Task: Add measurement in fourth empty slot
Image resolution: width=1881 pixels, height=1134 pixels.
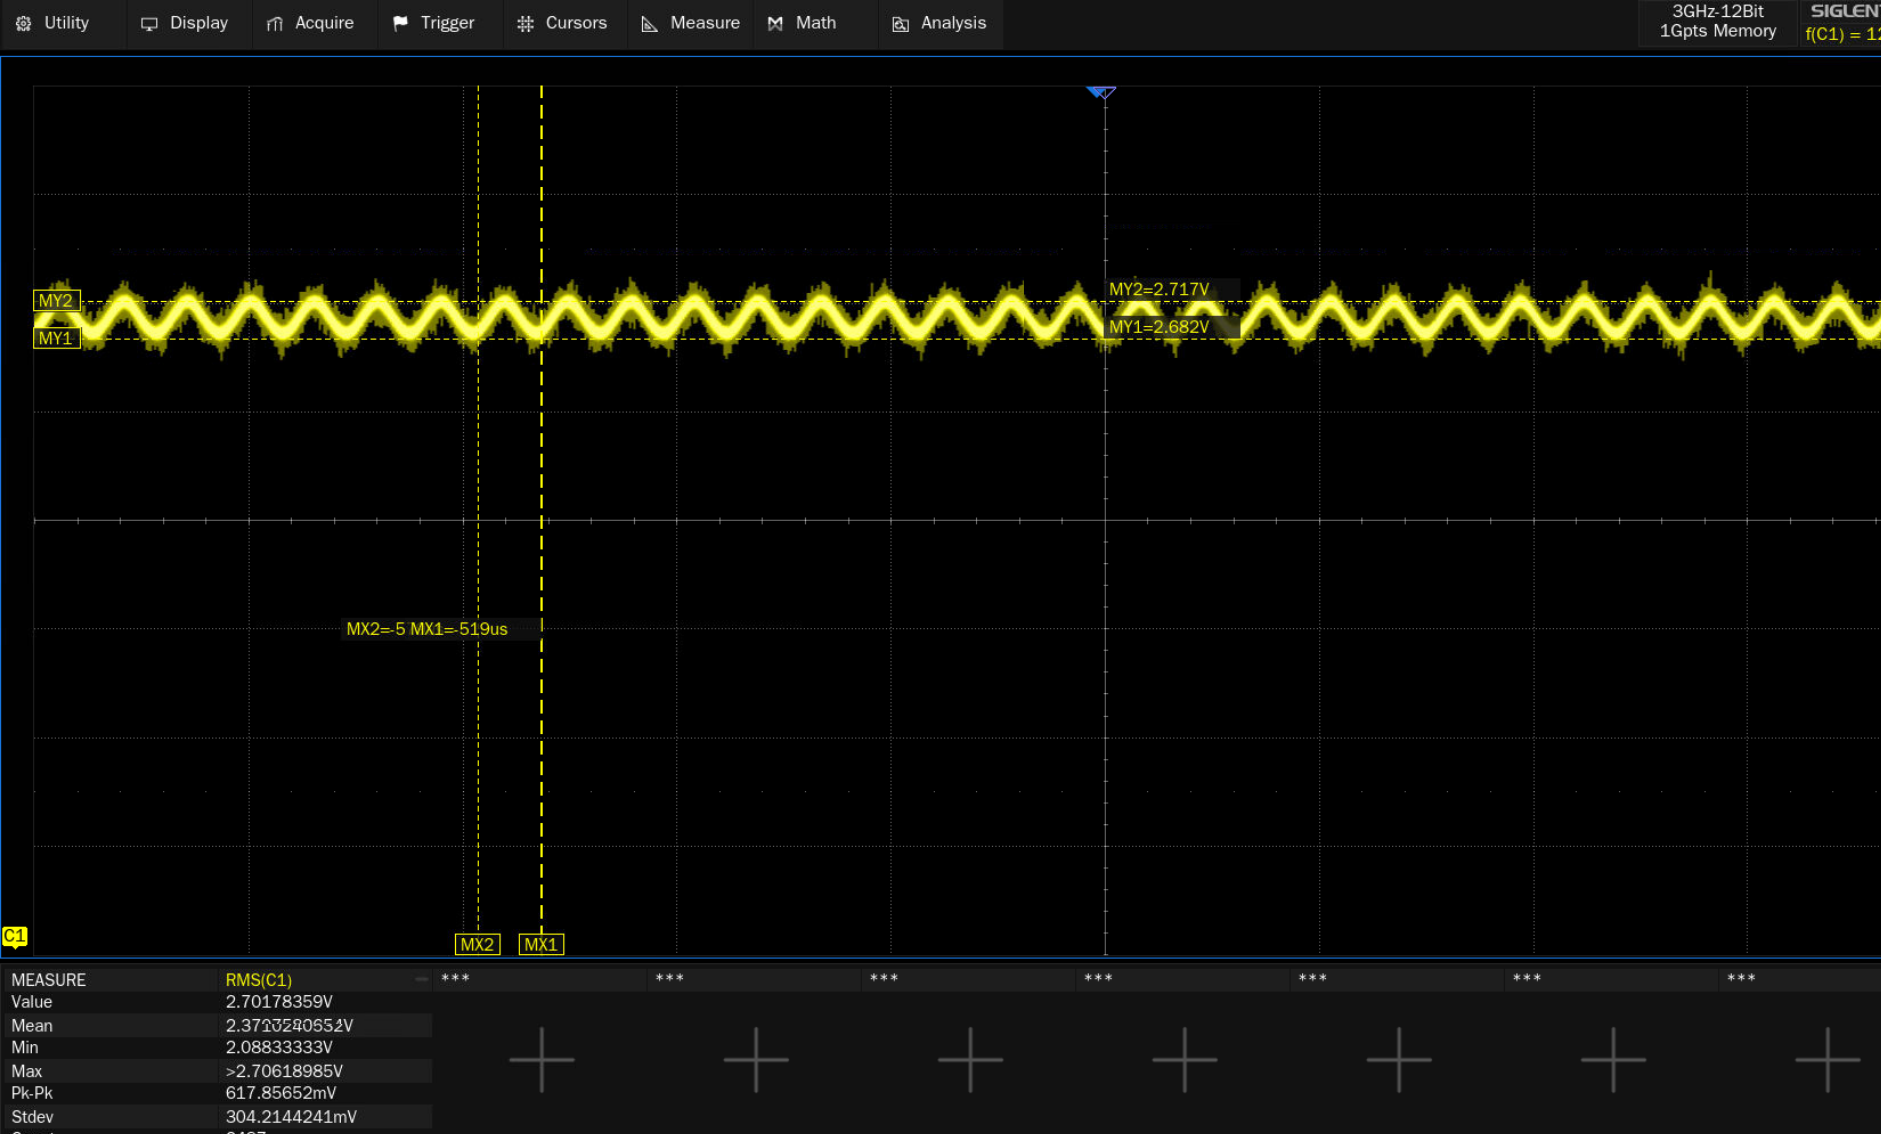Action: (1185, 1059)
